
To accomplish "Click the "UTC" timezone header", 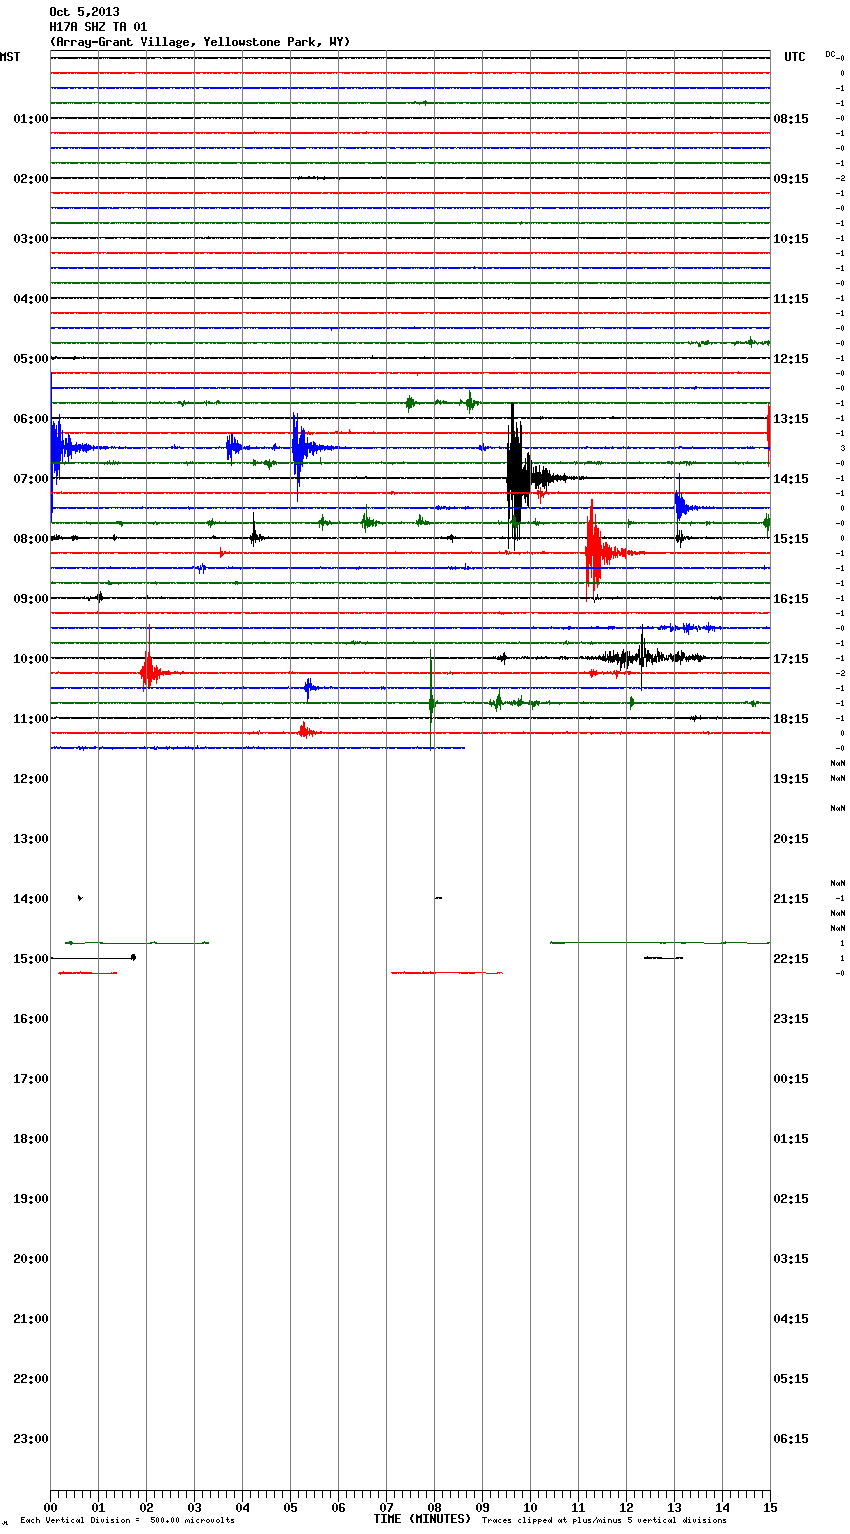I will 795,57.
